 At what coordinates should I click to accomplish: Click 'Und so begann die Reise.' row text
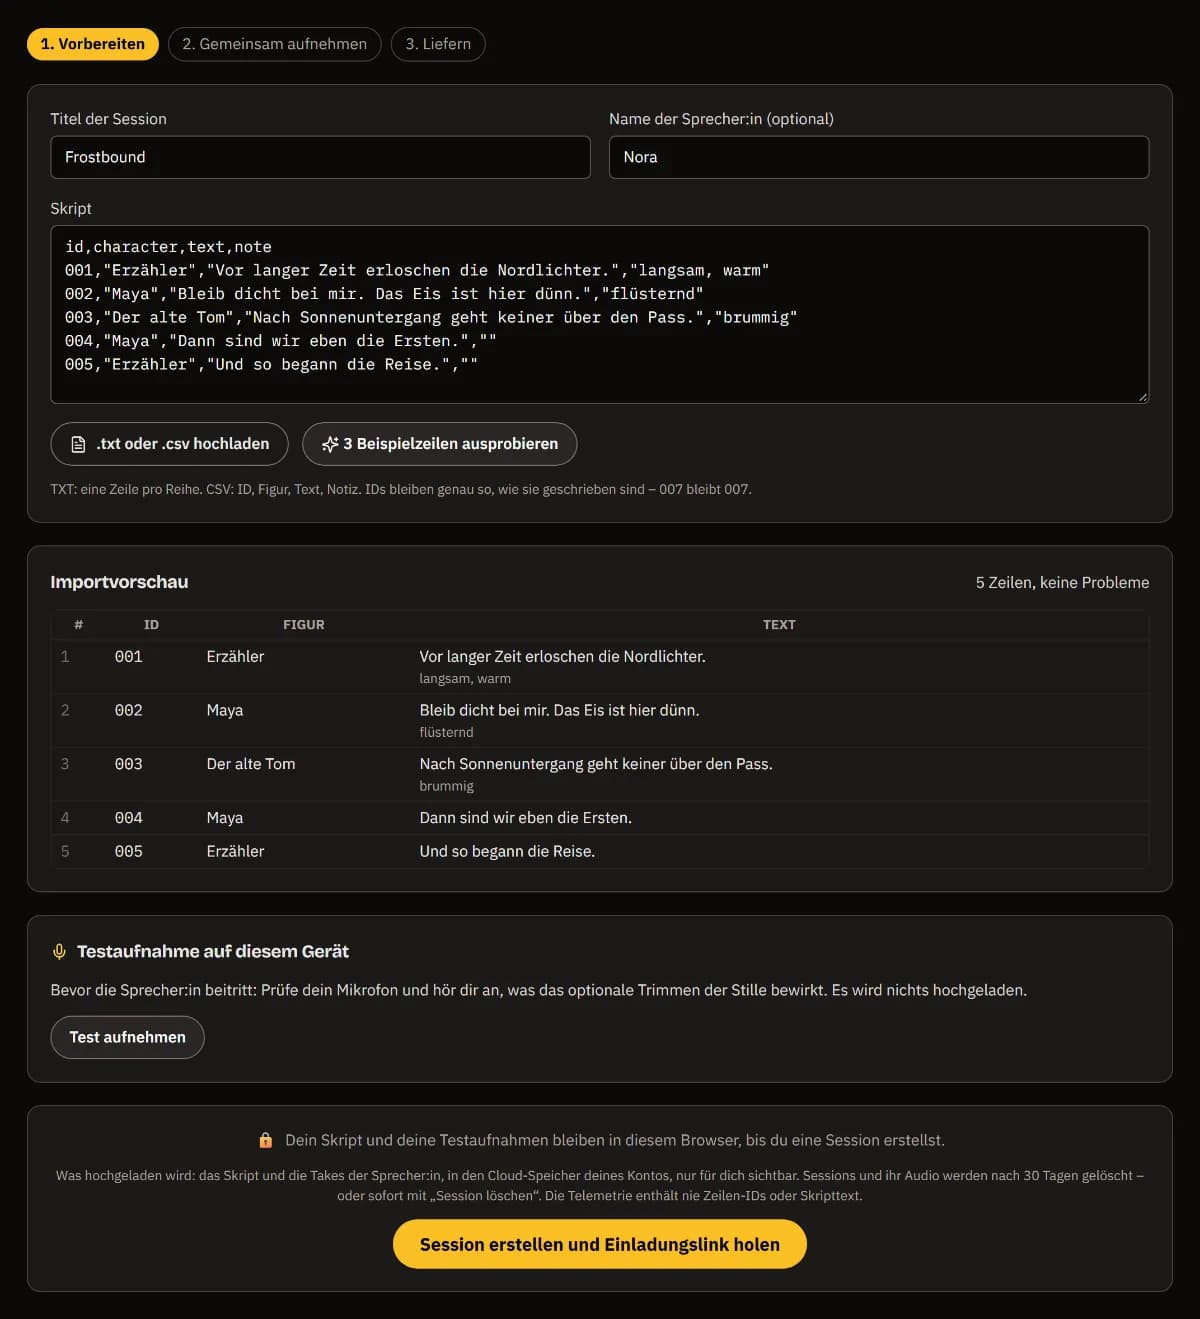(507, 852)
